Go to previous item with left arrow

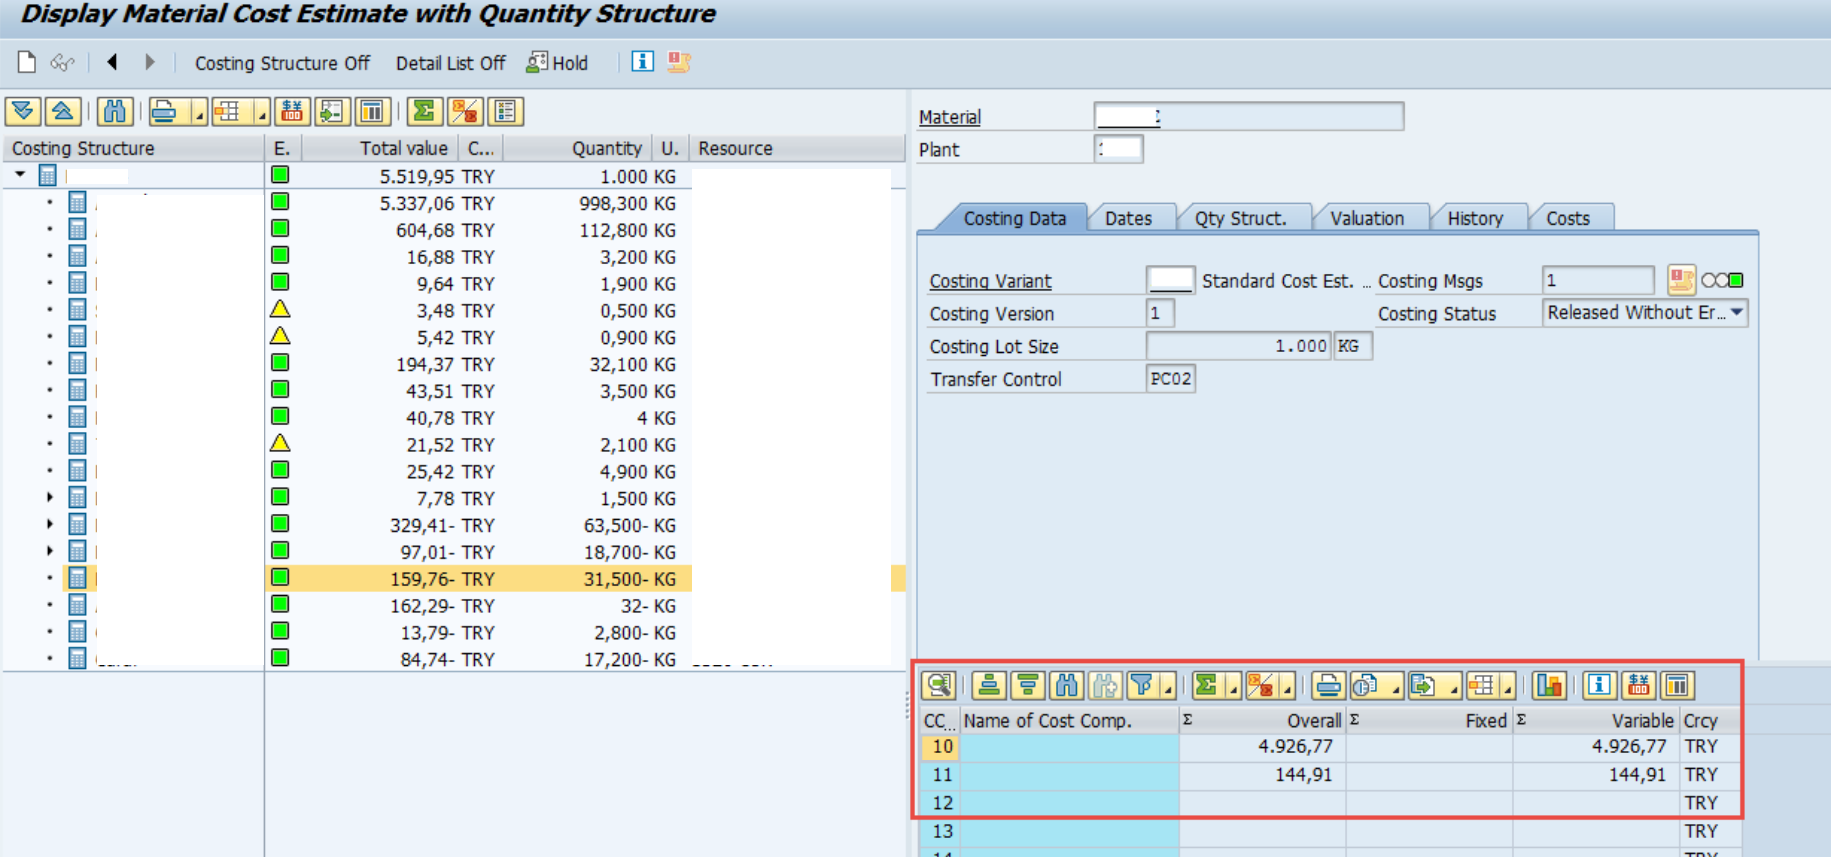[112, 62]
